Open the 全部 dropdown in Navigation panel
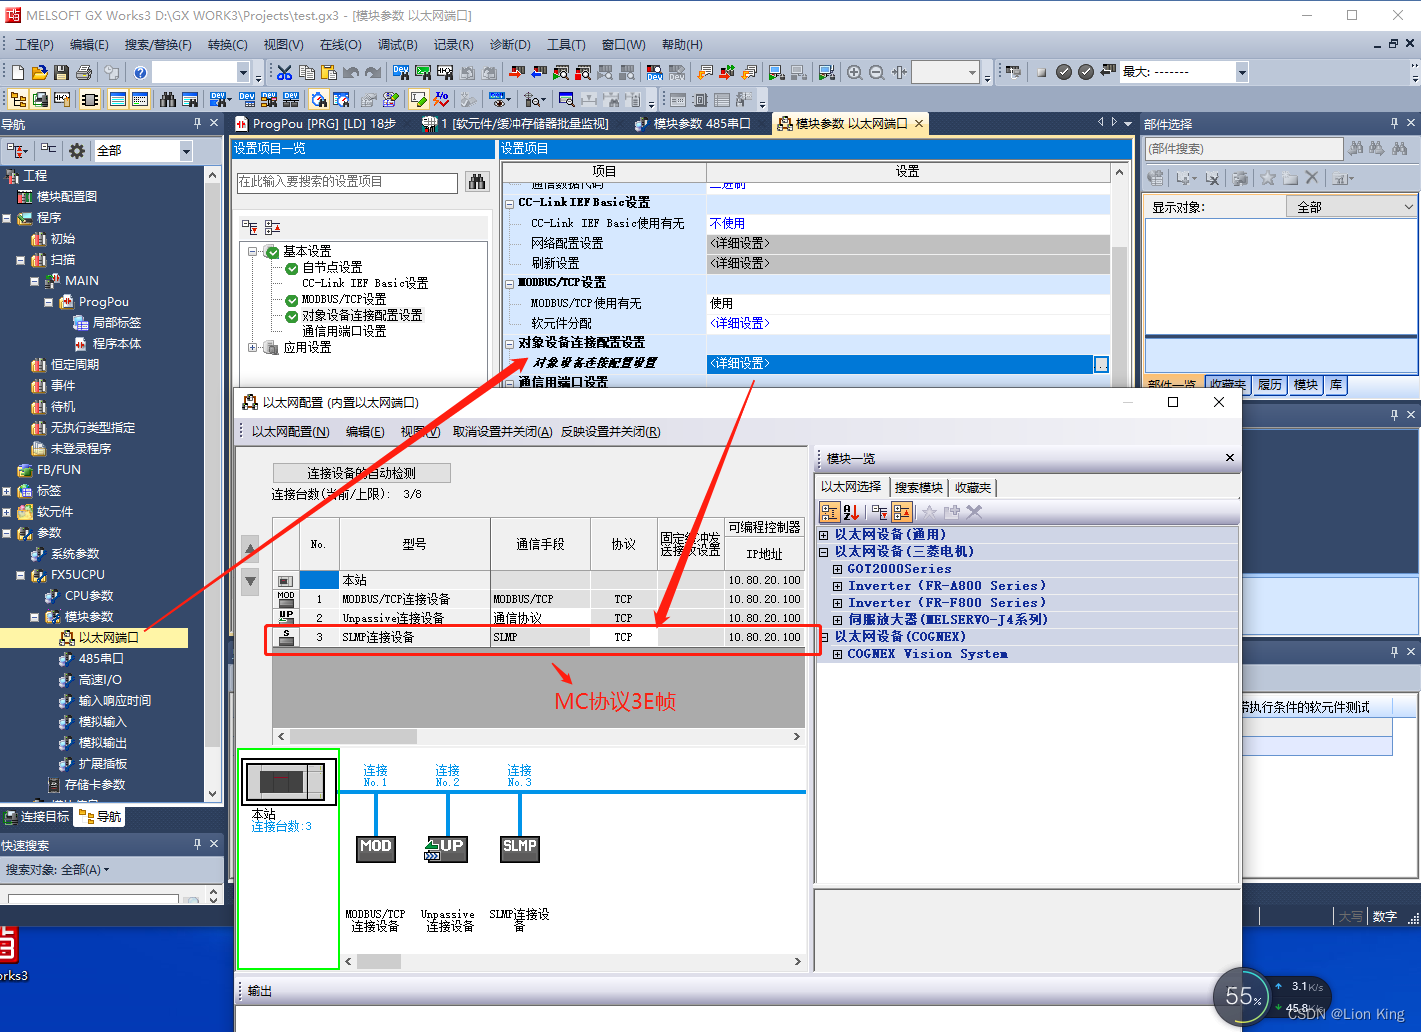The width and height of the screenshot is (1421, 1032). coord(186,150)
